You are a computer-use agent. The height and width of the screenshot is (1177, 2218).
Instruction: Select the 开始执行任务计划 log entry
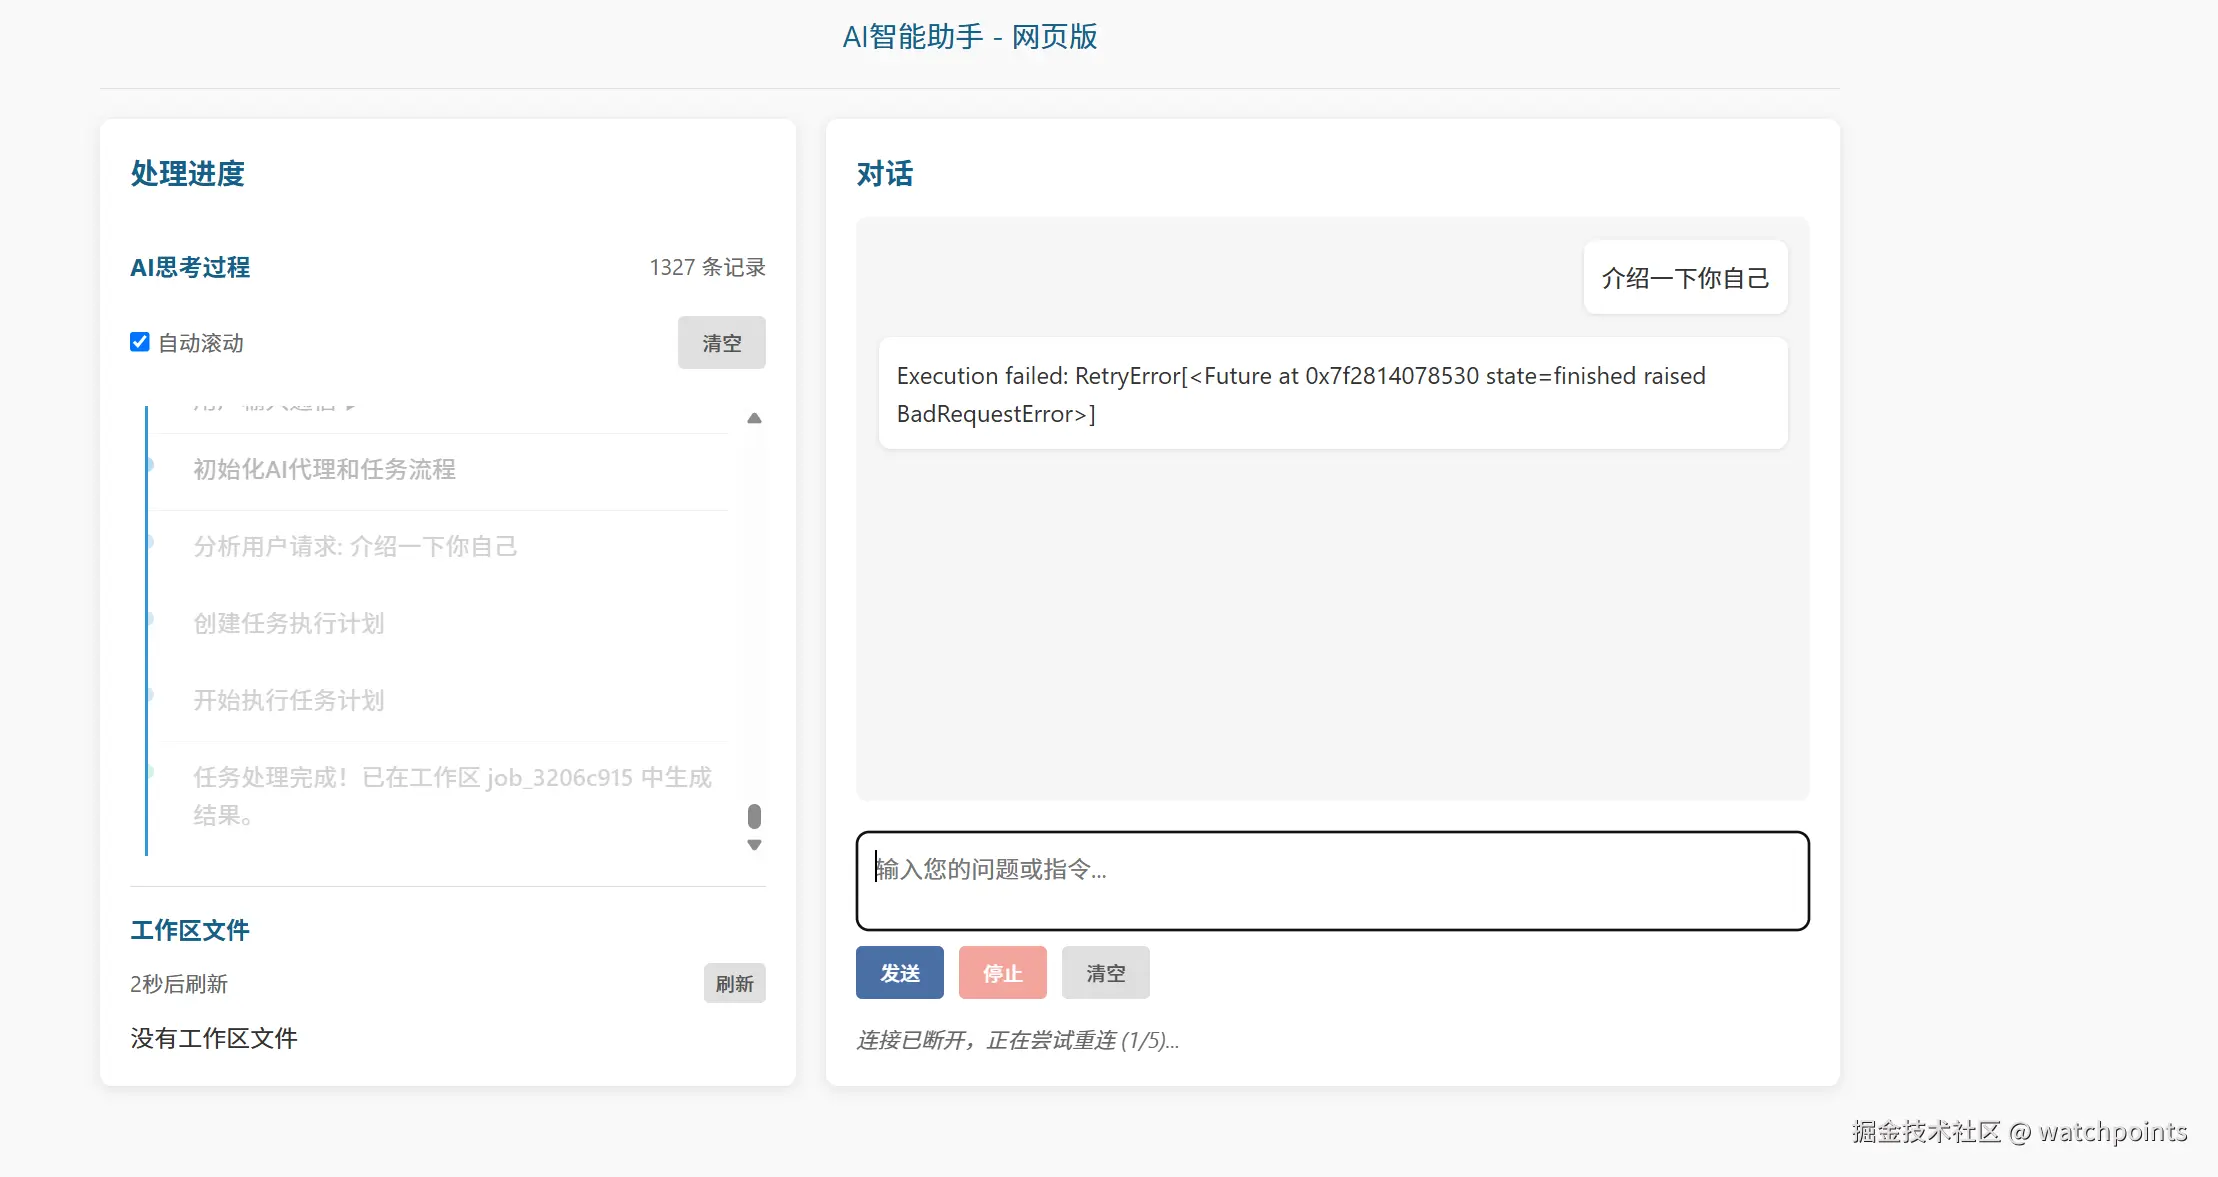click(288, 701)
